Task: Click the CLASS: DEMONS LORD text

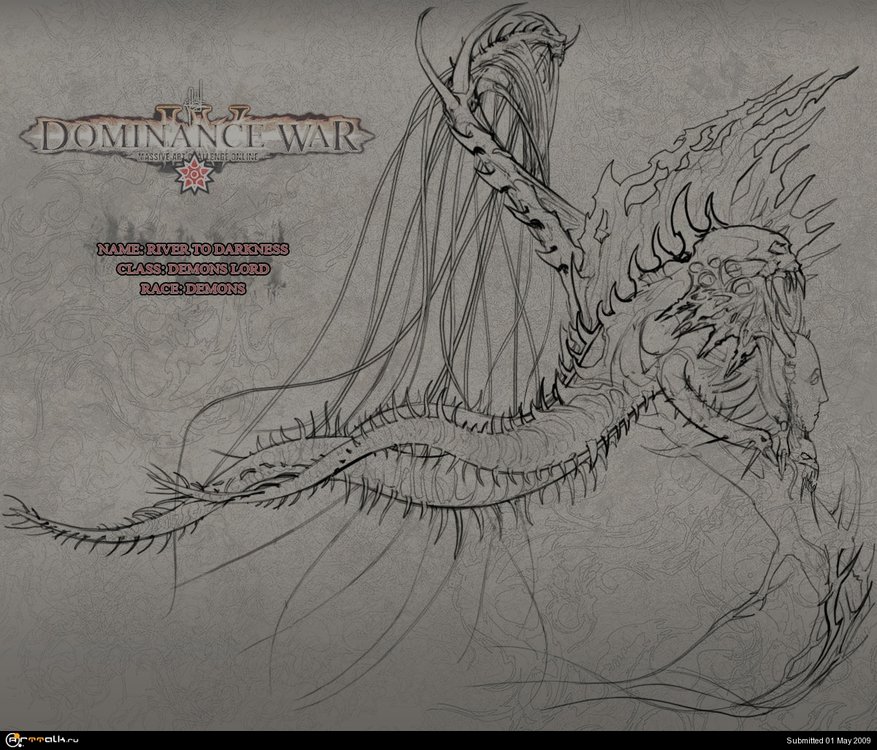Action: click(193, 268)
